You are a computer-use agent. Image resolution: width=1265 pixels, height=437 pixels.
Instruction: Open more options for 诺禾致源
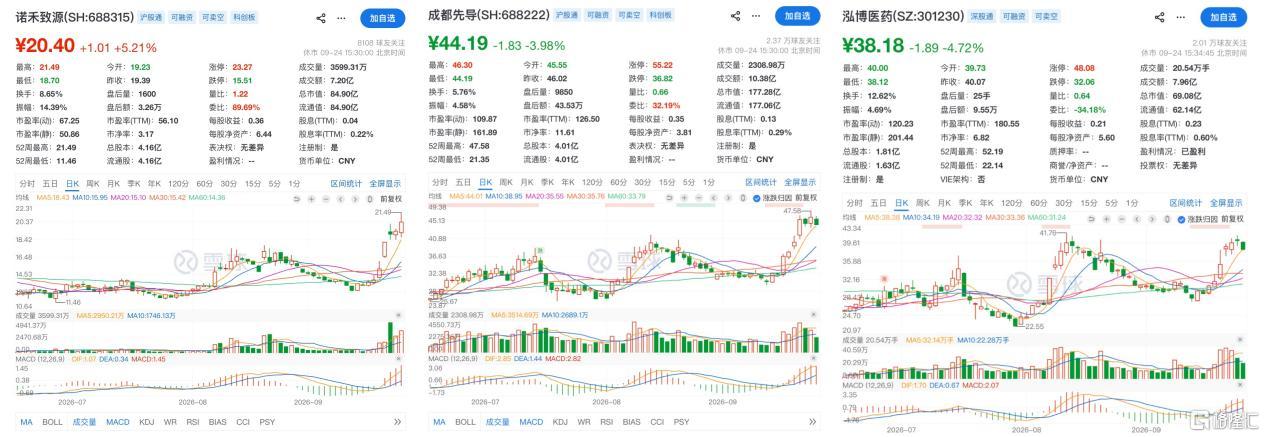click(342, 17)
